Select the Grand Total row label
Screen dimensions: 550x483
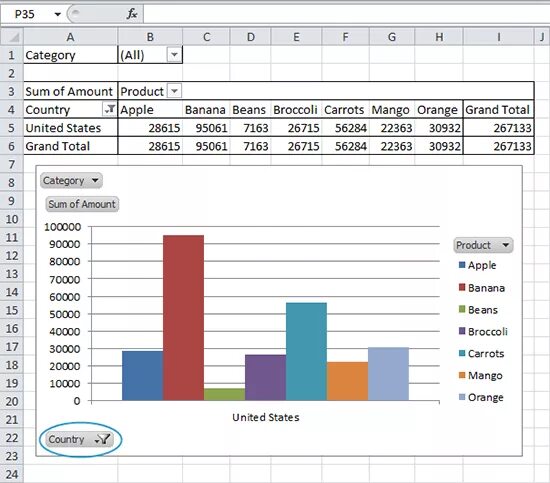71,146
